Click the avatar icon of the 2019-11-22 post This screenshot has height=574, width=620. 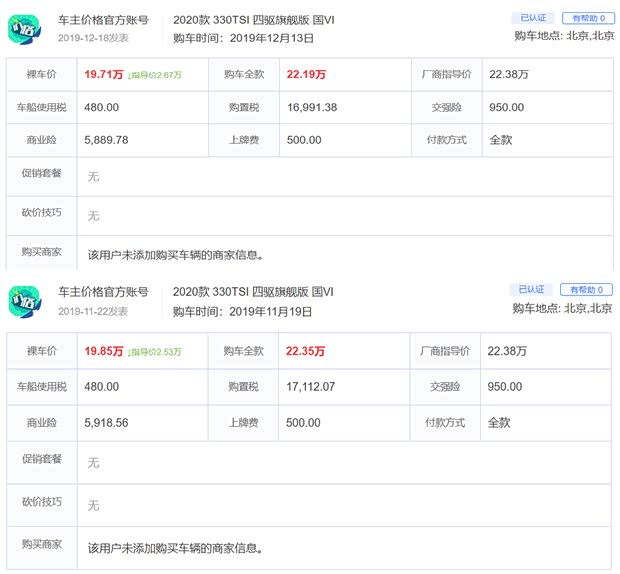(25, 302)
